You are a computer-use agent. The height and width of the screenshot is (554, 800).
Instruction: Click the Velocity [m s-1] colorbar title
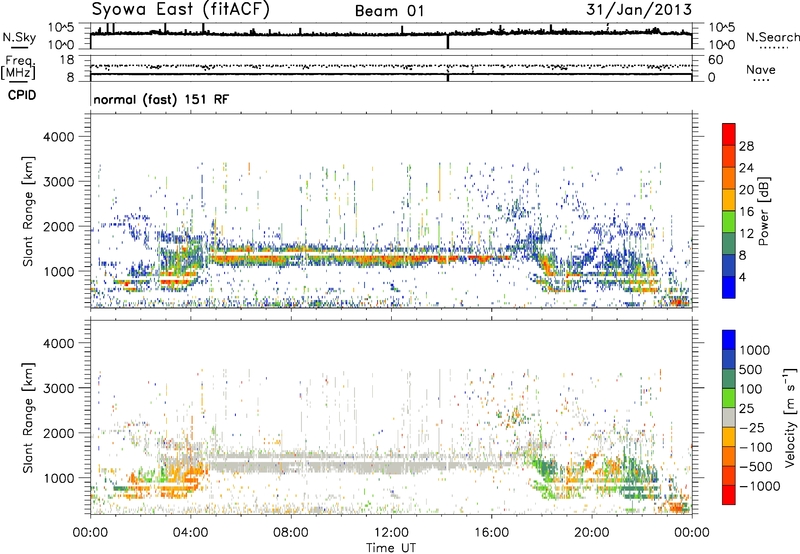point(790,417)
